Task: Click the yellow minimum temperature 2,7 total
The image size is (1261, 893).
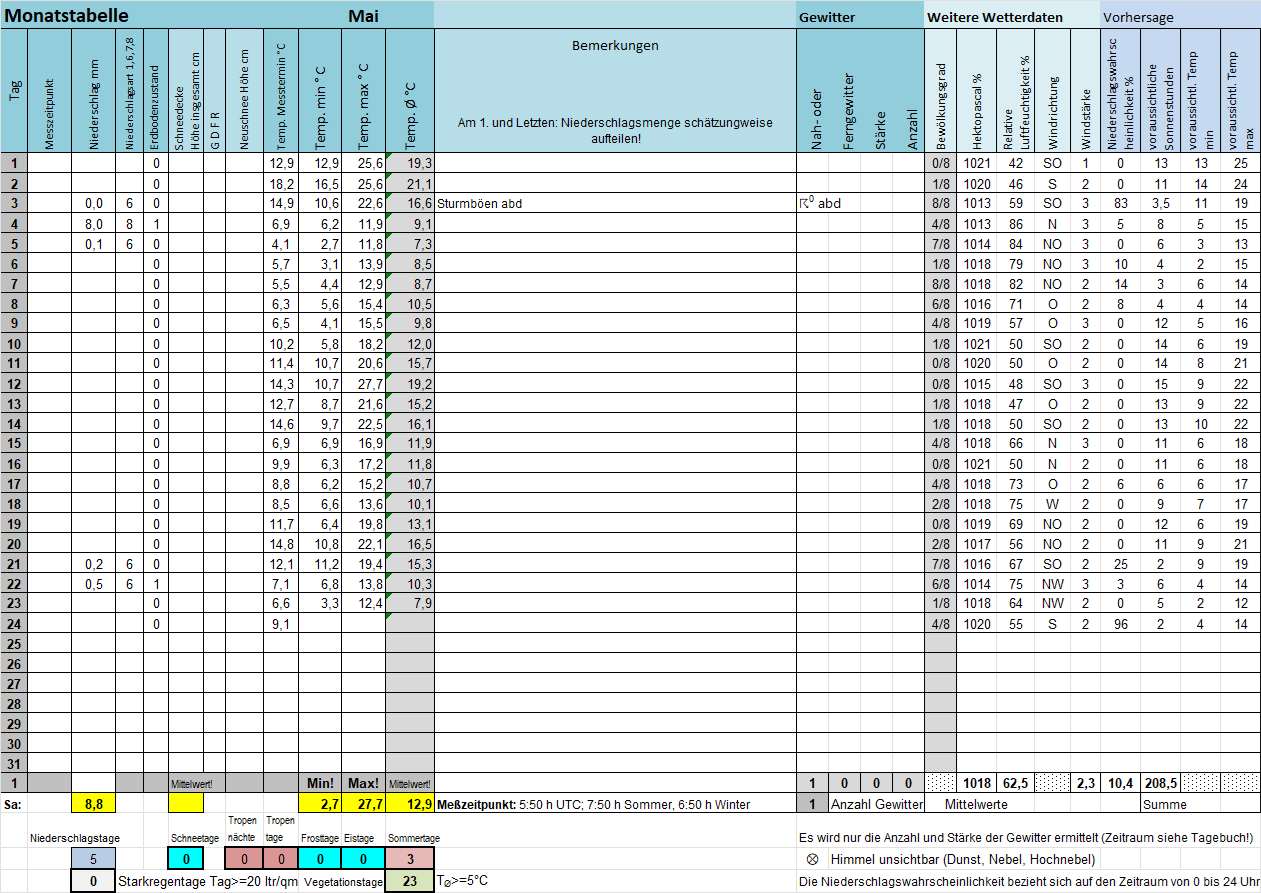Action: 320,803
